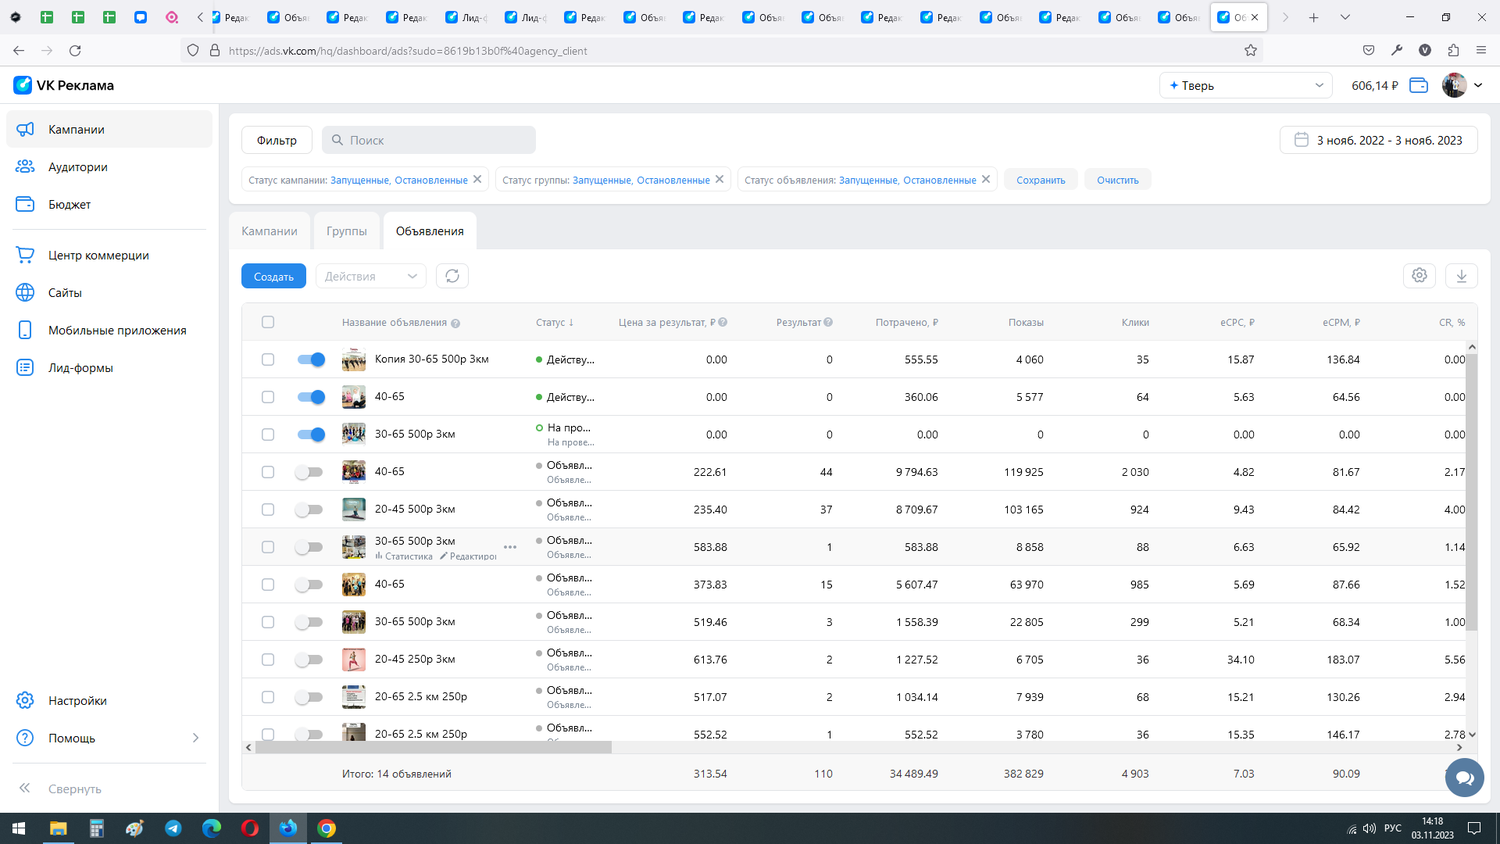
Task: Sort by Статус column
Action: point(555,322)
